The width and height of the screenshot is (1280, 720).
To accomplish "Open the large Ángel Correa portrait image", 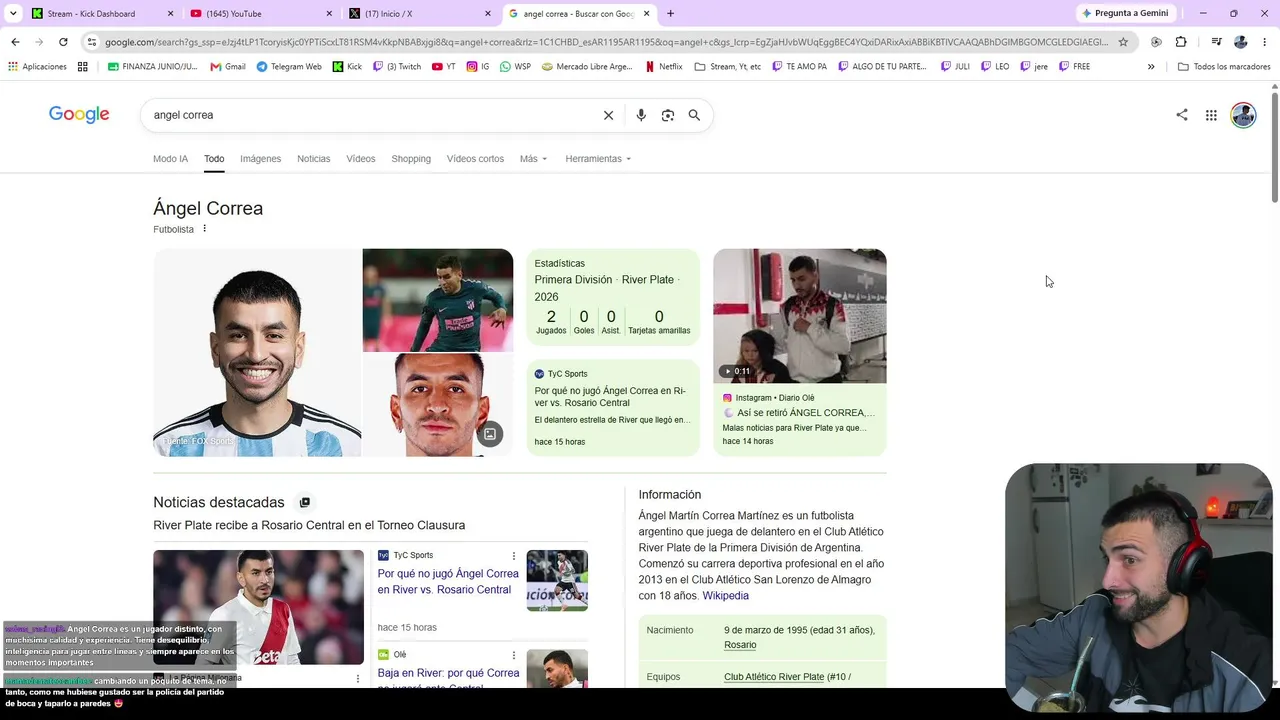I will coord(257,353).
